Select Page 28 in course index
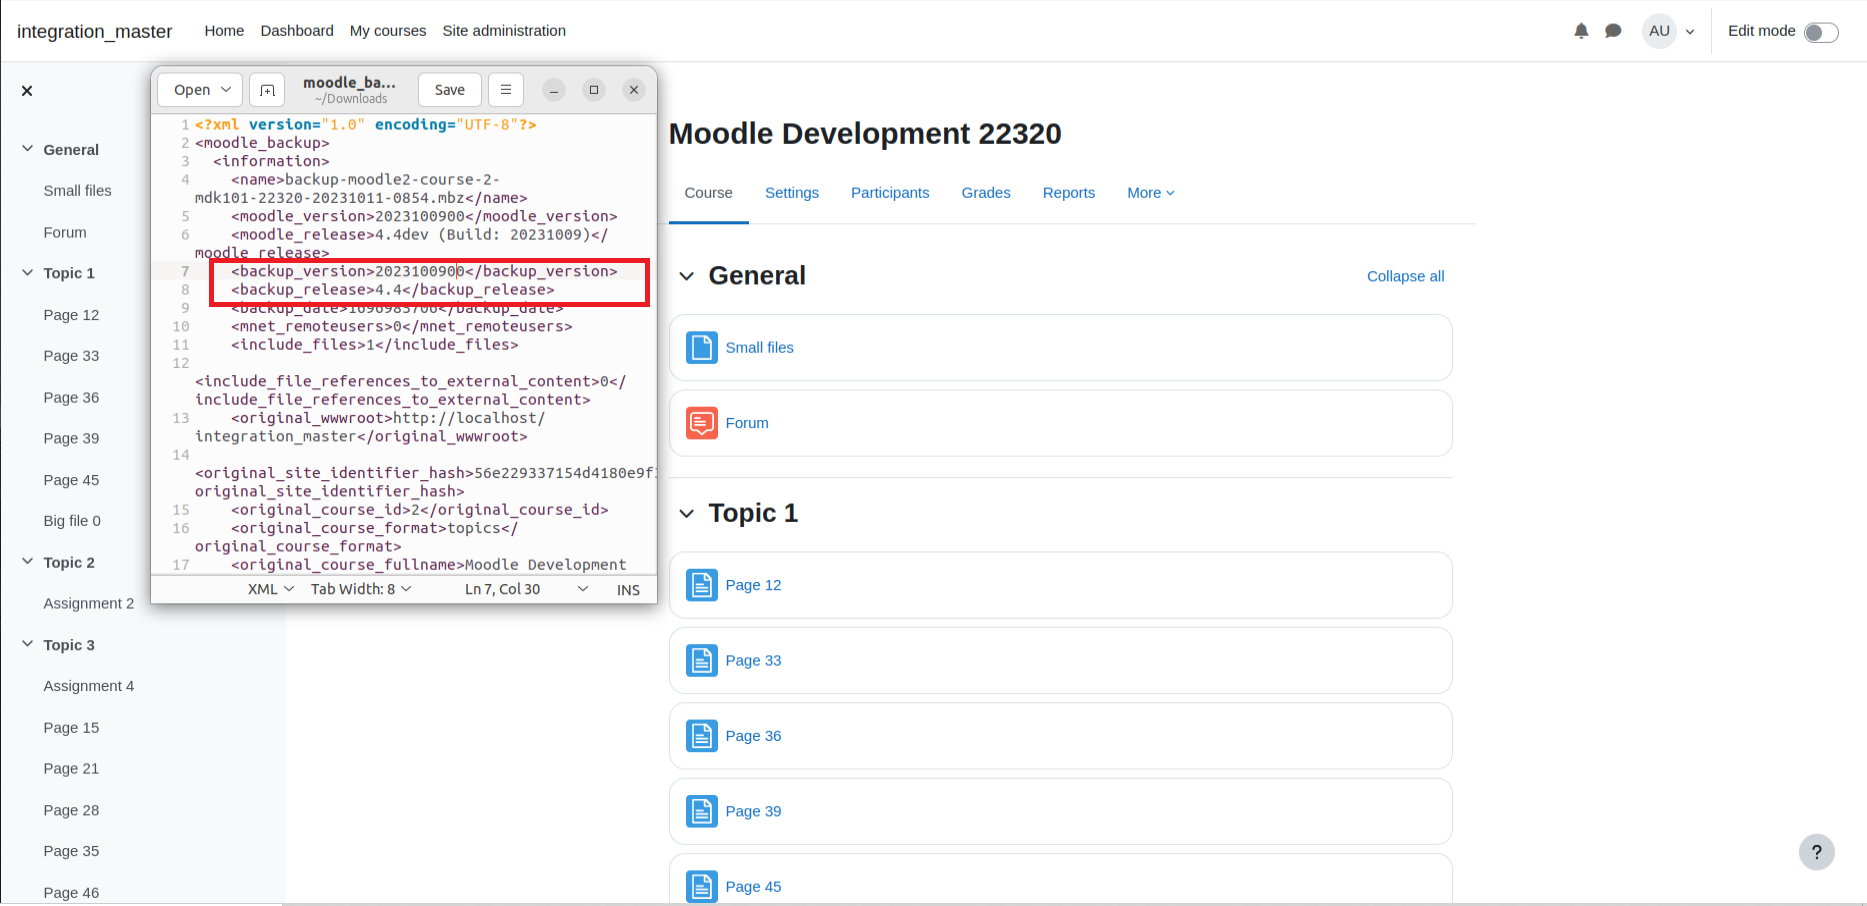1867x906 pixels. click(71, 811)
